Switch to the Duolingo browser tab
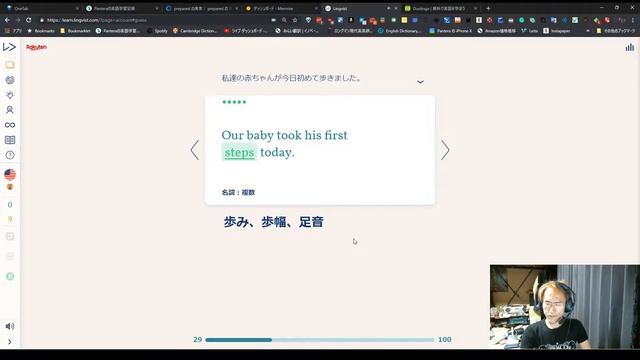This screenshot has width=640, height=360. point(441,8)
